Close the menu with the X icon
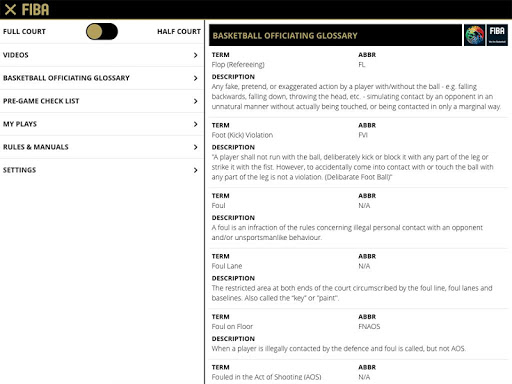 10,10
